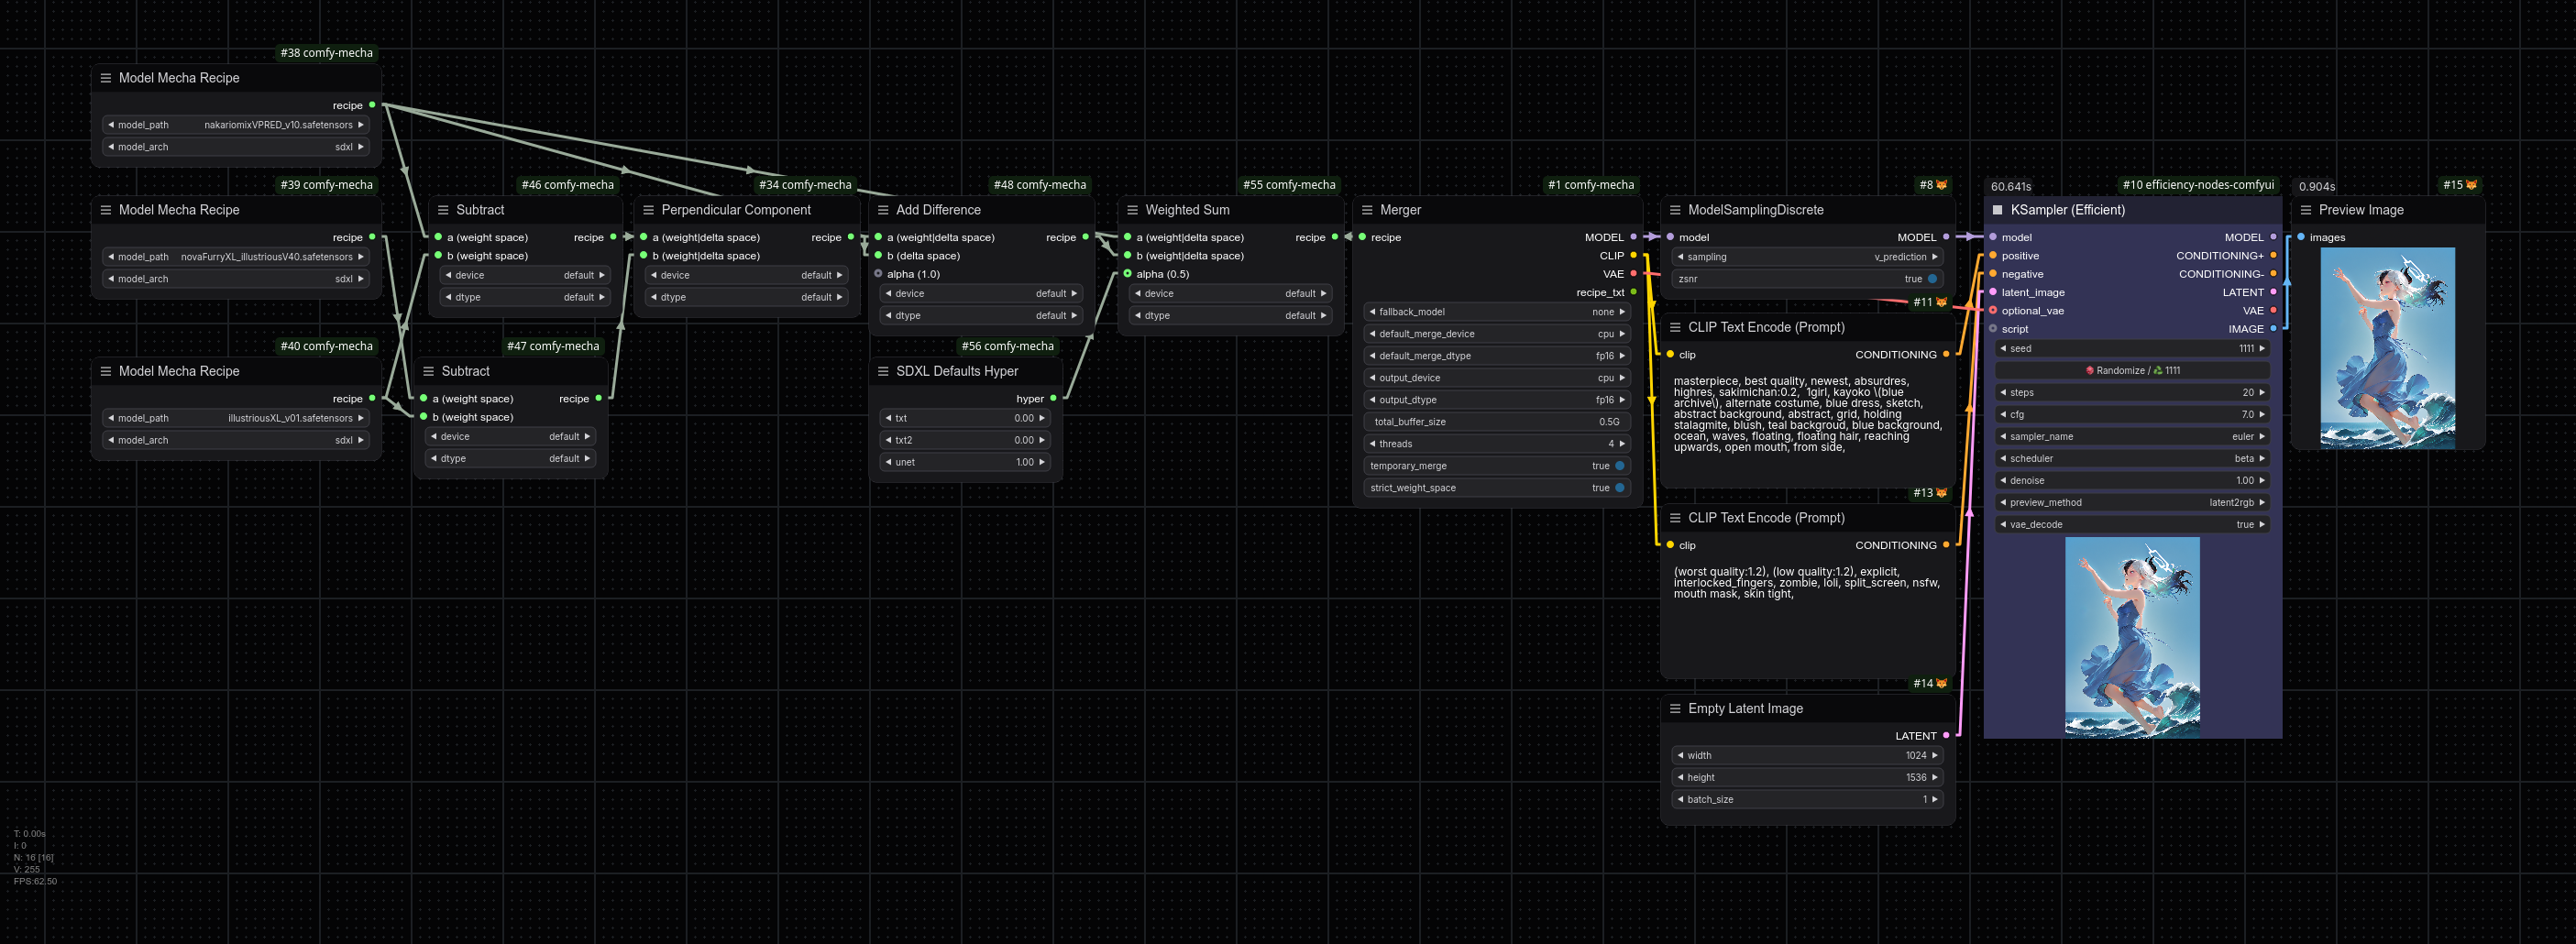Viewport: 2576px width, 944px height.
Task: Click the Empty Latent Image node menu icon
Action: pyautogui.click(x=1675, y=708)
